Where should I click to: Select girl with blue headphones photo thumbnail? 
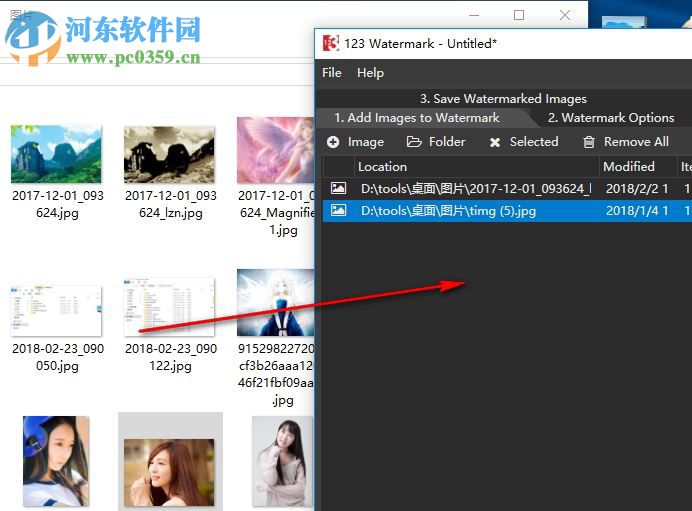coord(56,461)
